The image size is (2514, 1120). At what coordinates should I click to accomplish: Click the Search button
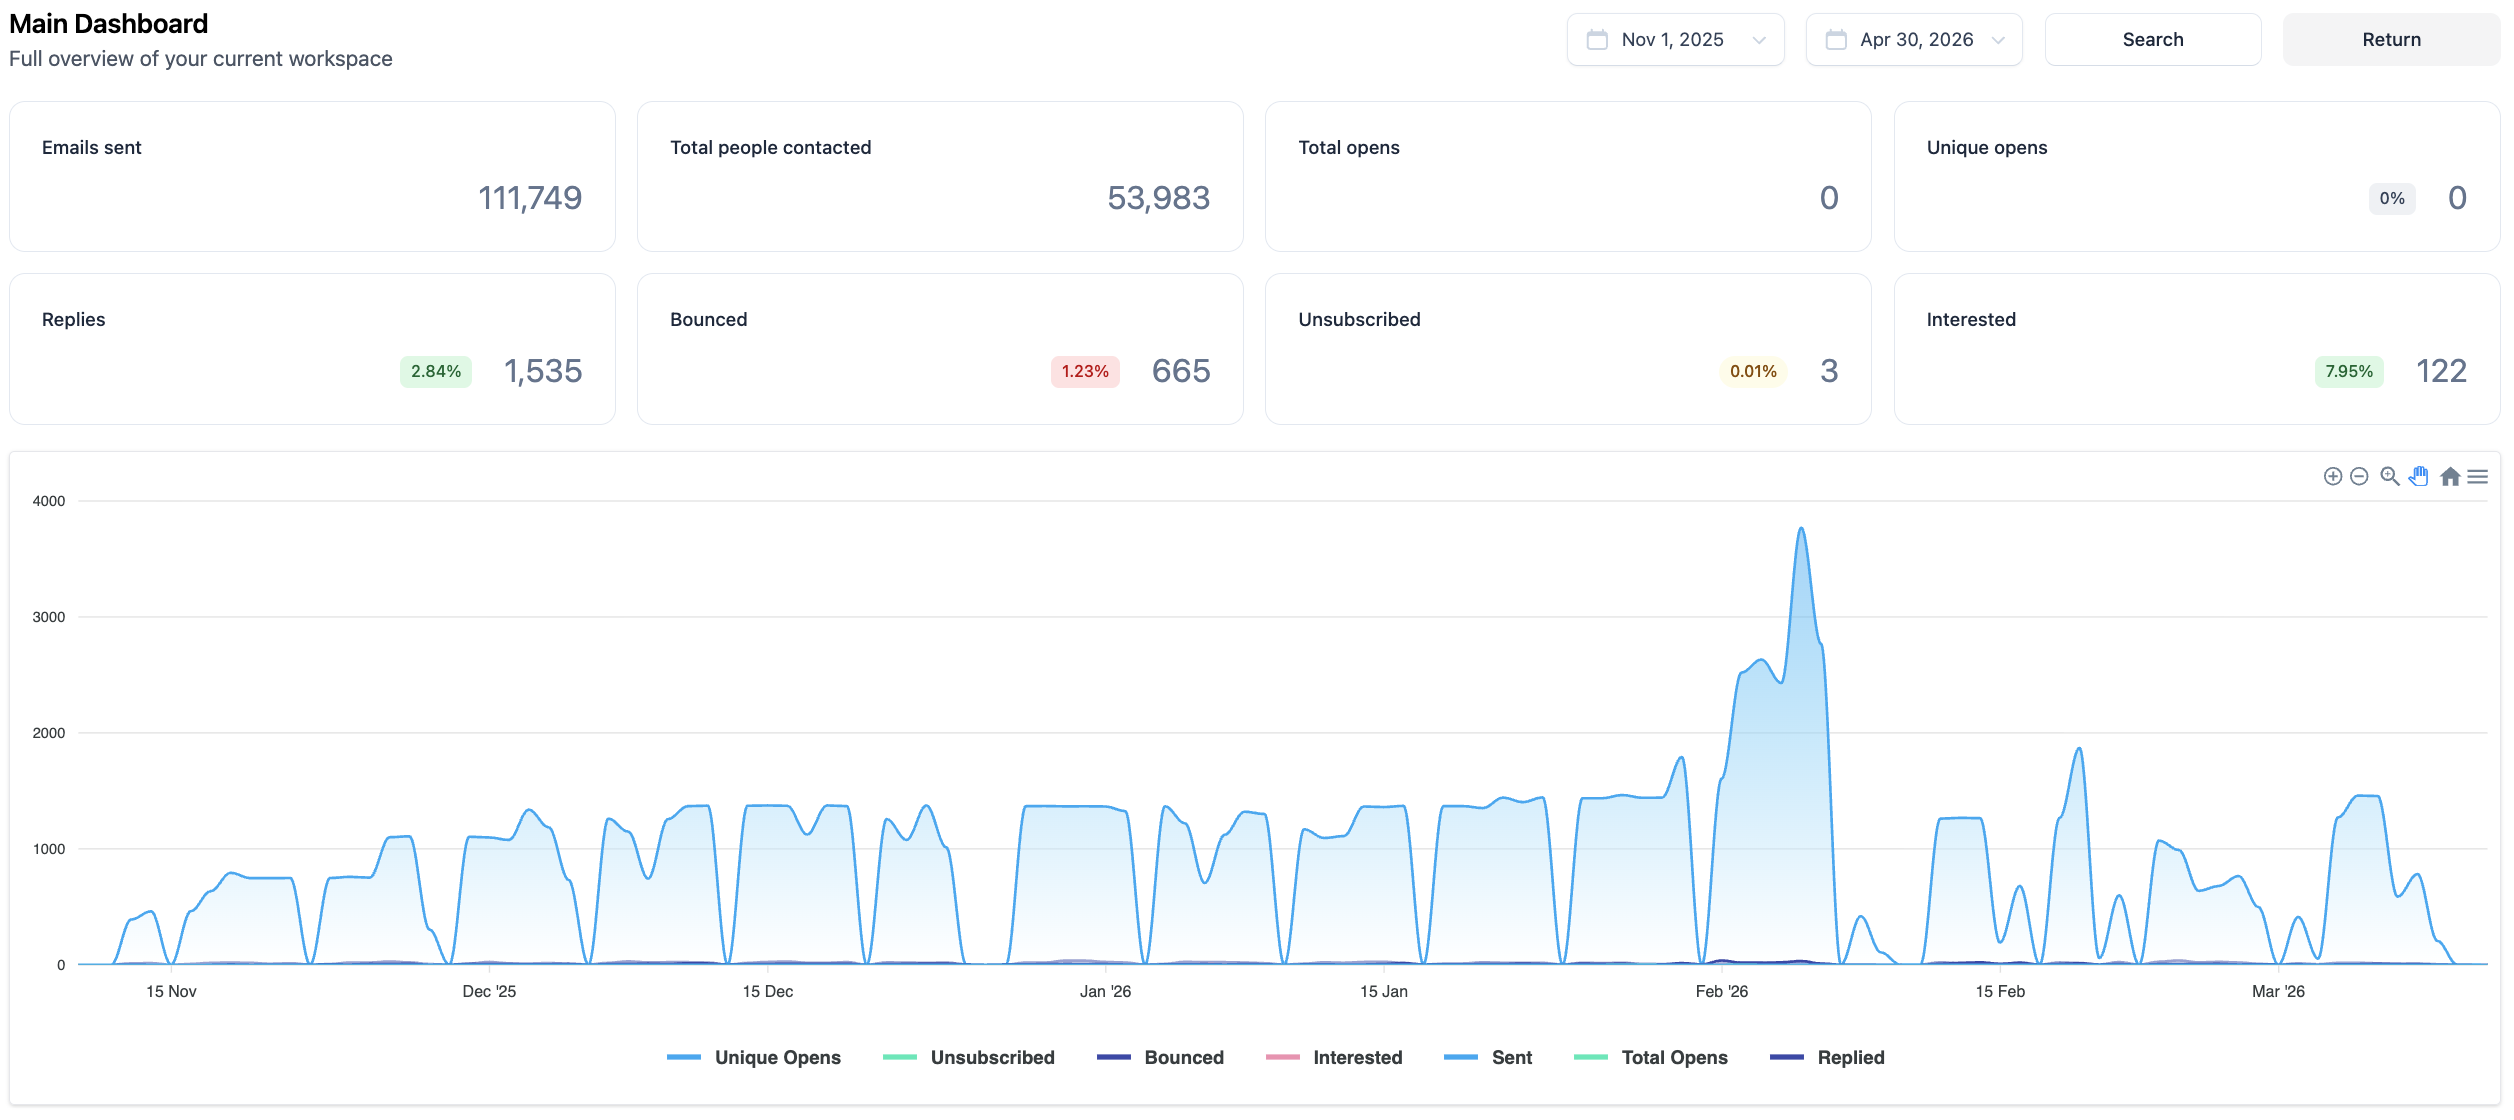click(x=2153, y=40)
